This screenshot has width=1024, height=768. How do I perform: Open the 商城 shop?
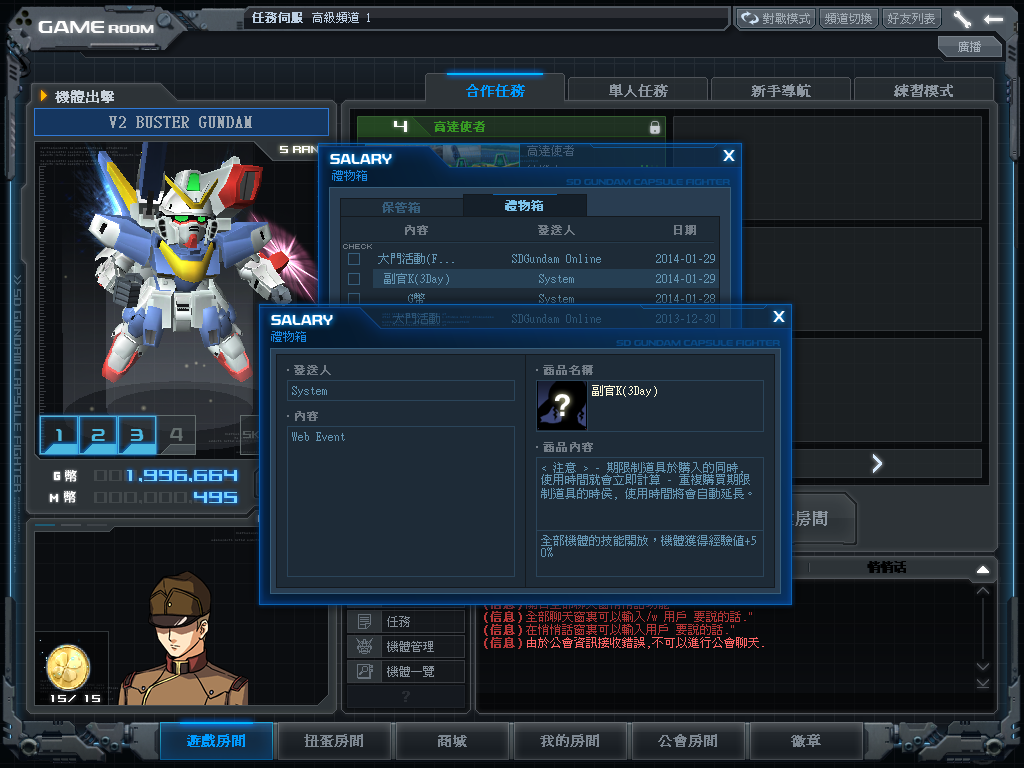(x=452, y=741)
